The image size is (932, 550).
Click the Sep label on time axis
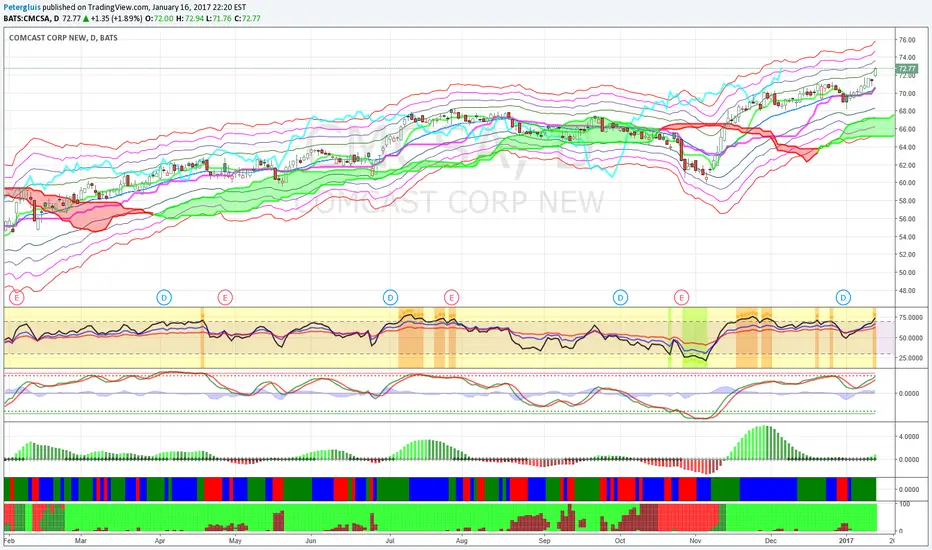(x=544, y=541)
